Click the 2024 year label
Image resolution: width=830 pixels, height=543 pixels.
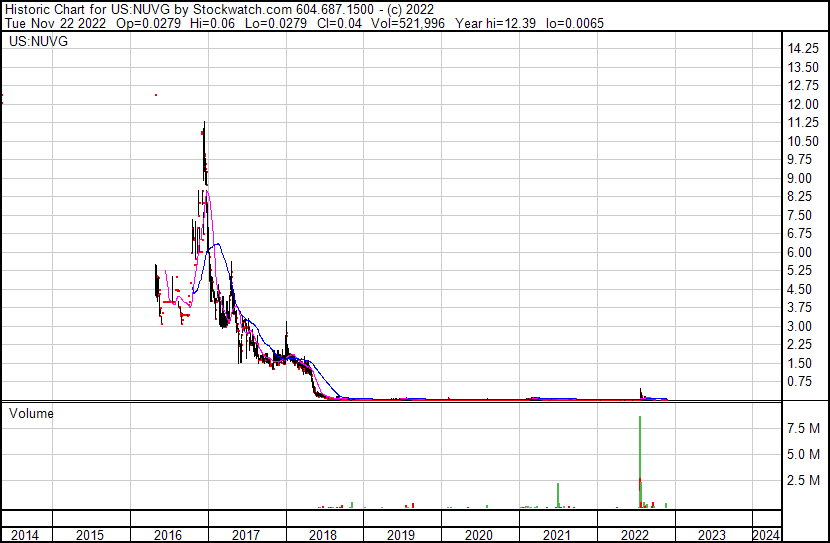click(766, 535)
